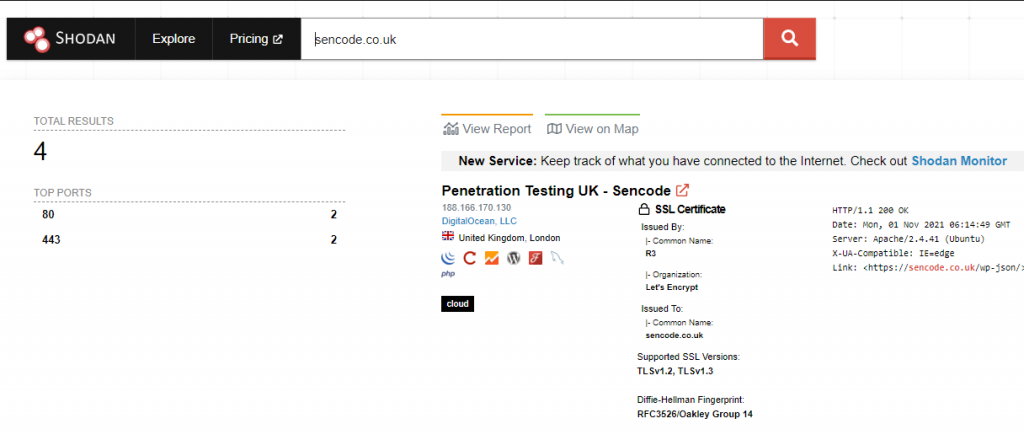Follow the Shodan Monitor link
1024x440 pixels.
click(x=959, y=161)
